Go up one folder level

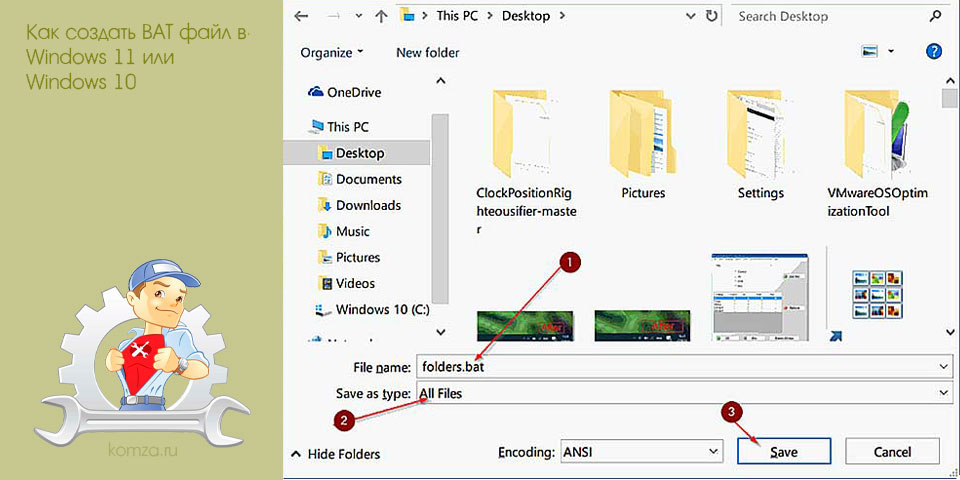(x=381, y=17)
